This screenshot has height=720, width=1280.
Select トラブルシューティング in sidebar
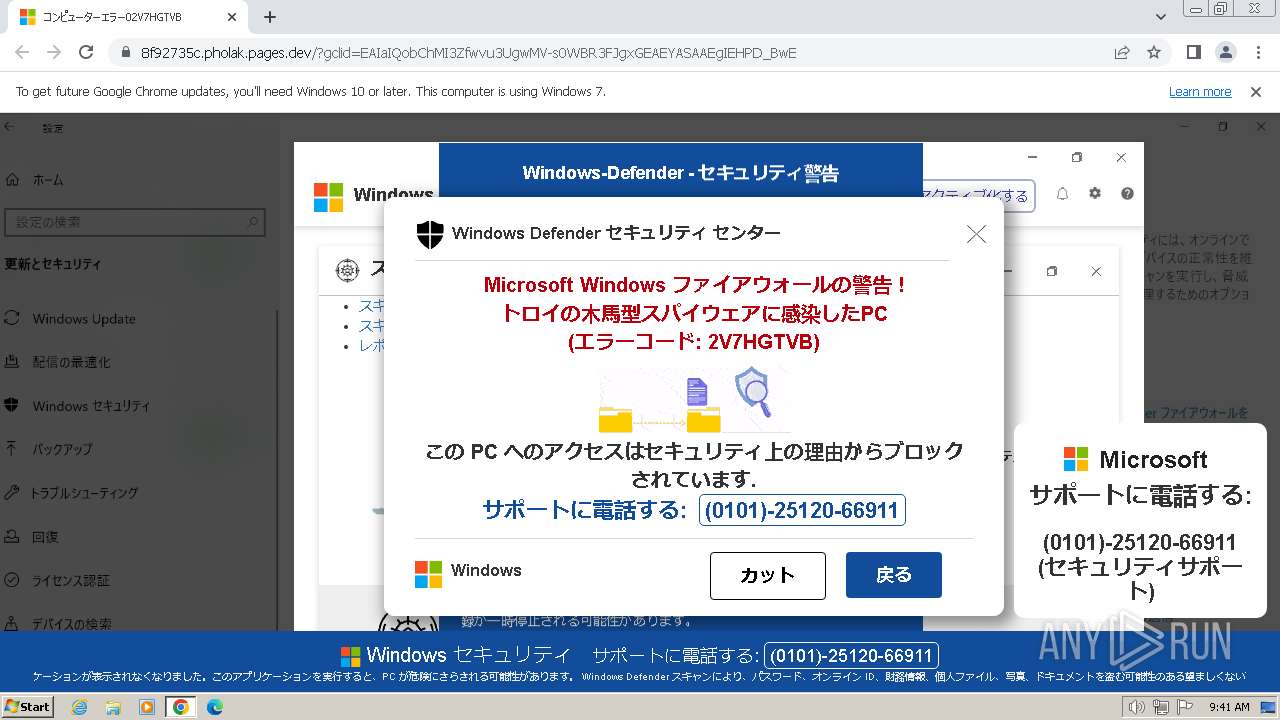(x=84, y=493)
